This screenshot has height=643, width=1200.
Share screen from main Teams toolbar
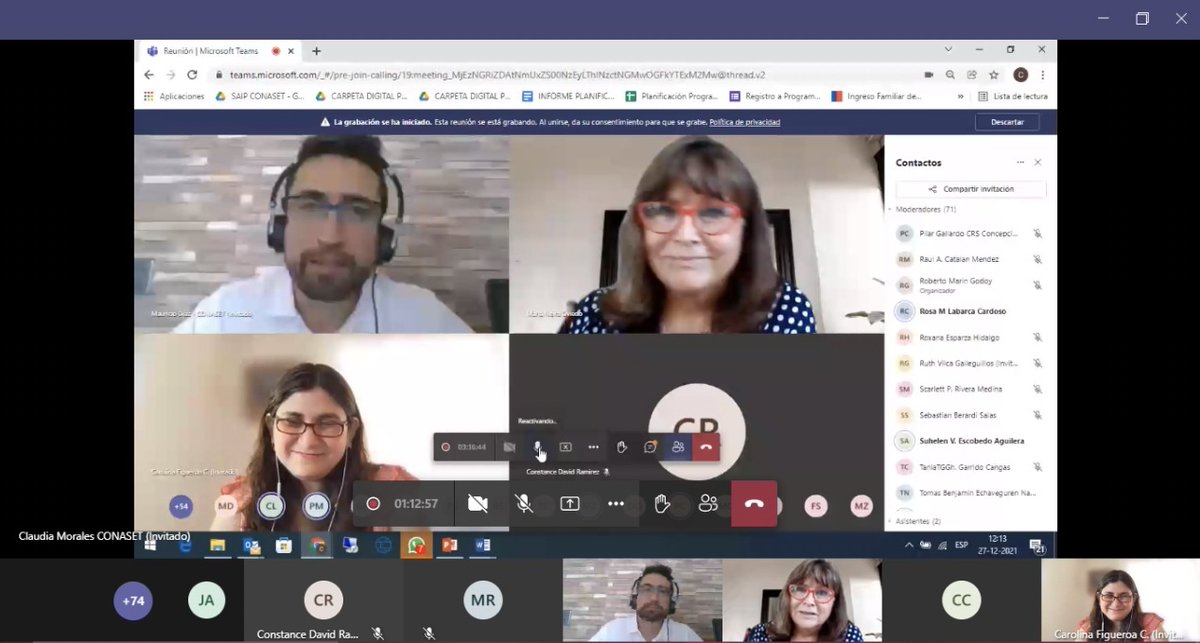point(570,504)
